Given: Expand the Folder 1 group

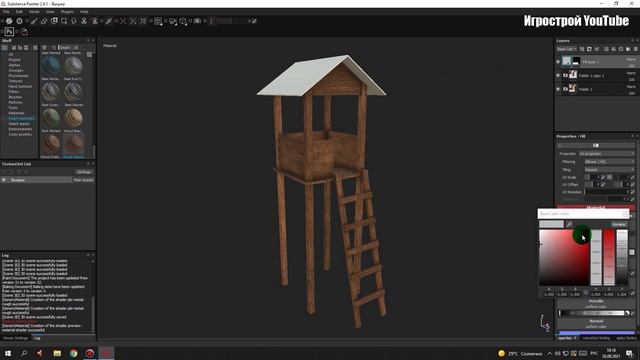Looking at the screenshot, I should coord(565,89).
